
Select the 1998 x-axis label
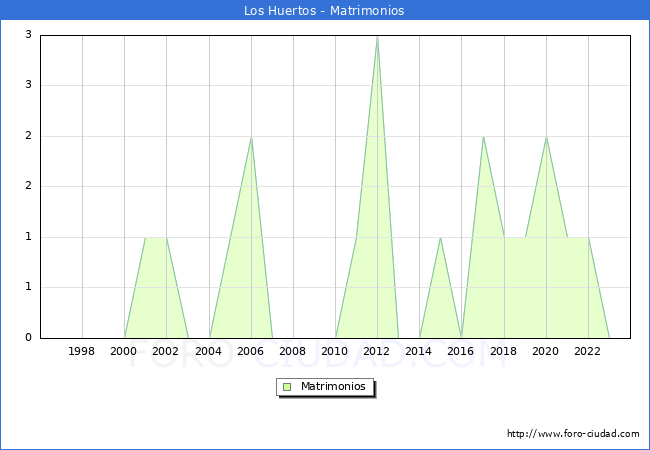82,352
